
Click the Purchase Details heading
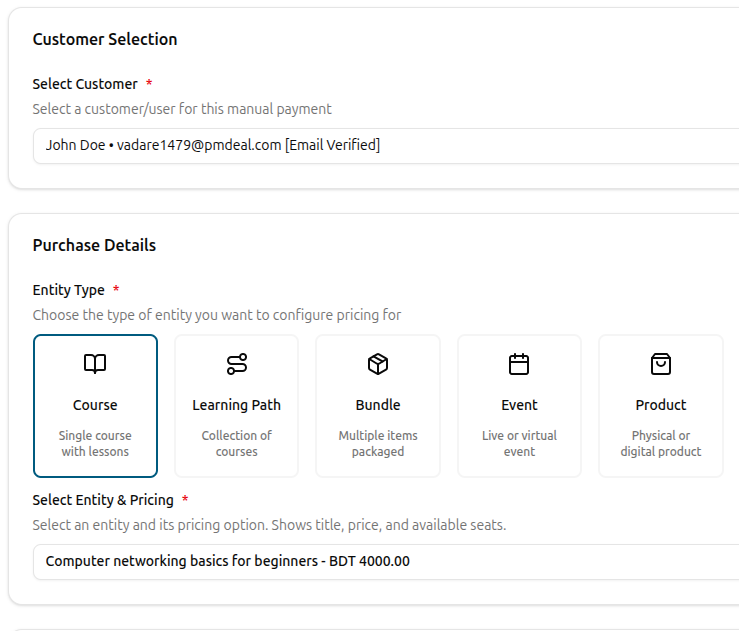(x=94, y=245)
